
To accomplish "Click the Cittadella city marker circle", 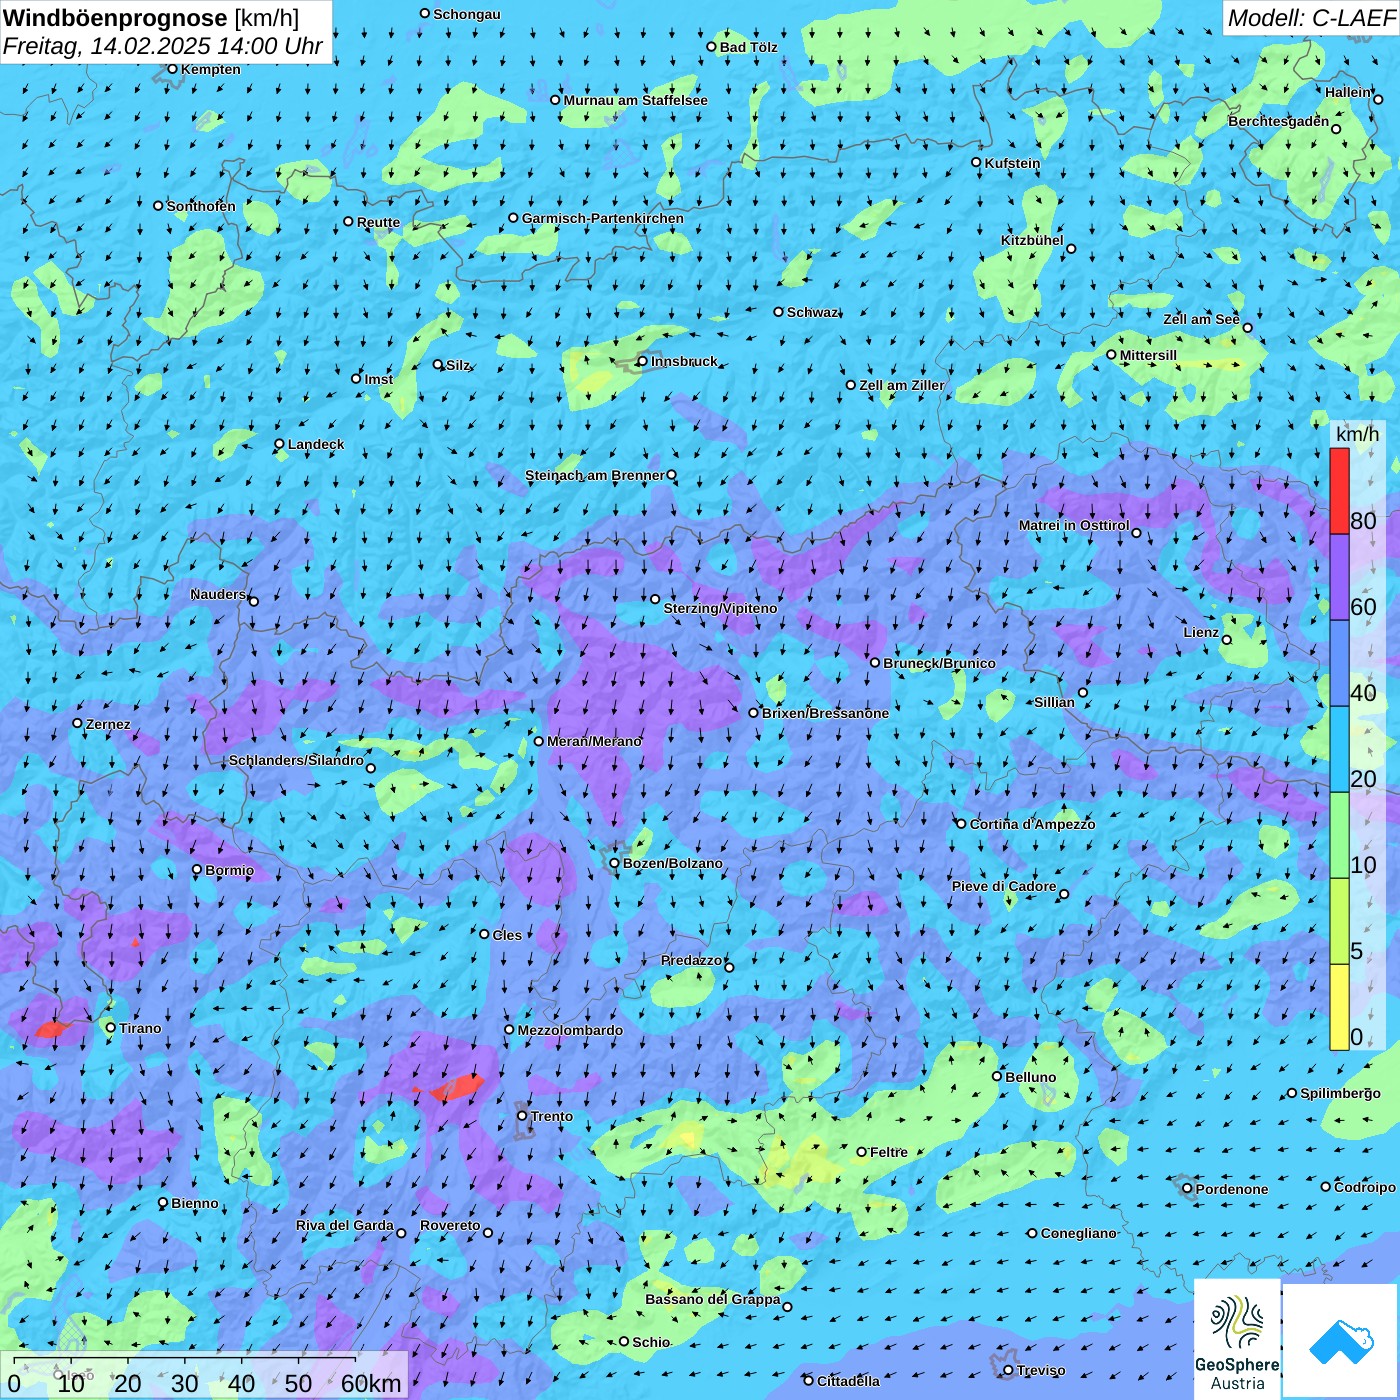I will (809, 1380).
